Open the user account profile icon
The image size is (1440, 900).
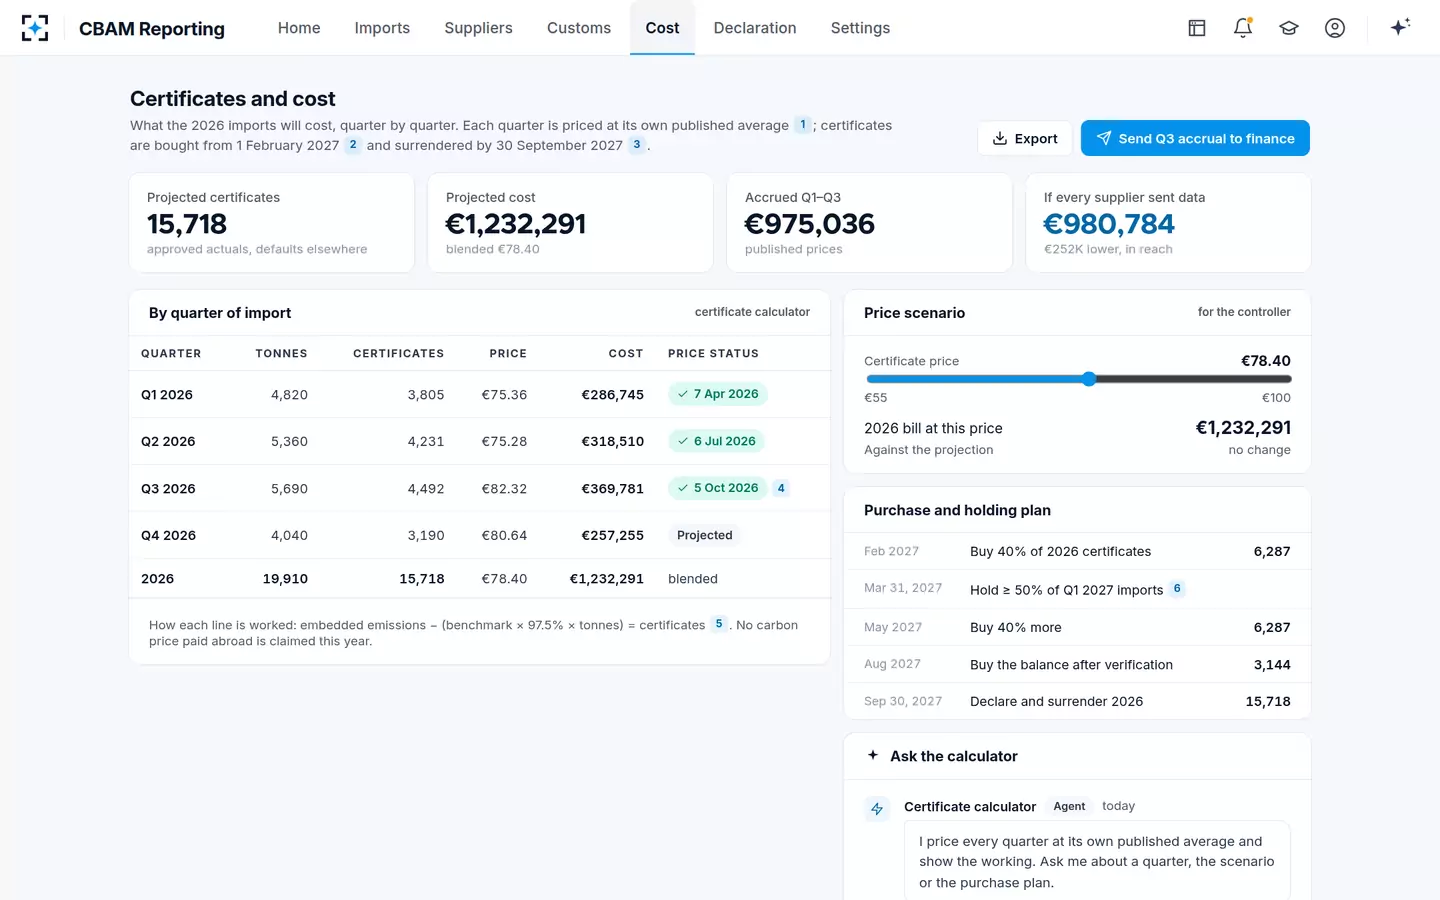(1335, 28)
